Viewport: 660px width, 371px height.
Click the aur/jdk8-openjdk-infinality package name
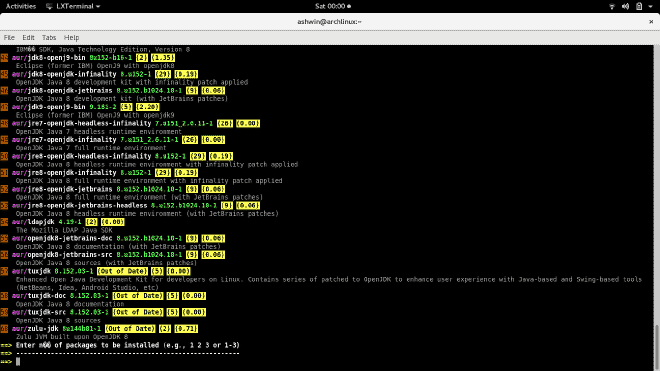click(64, 74)
